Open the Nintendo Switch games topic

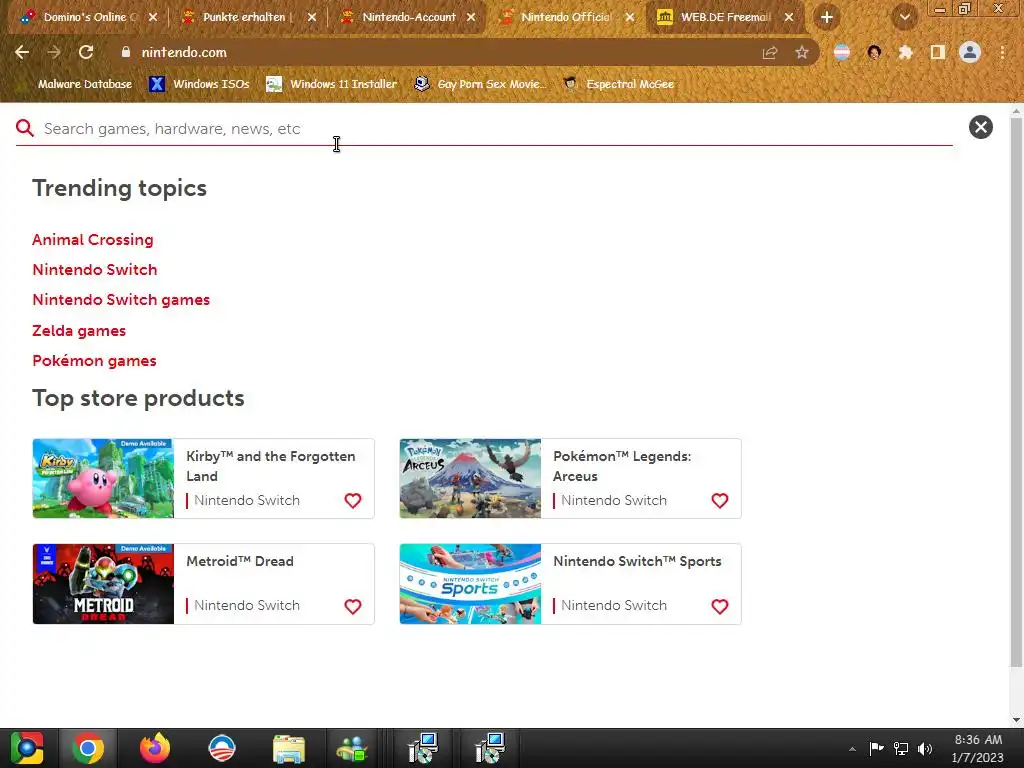pyautogui.click(x=121, y=300)
